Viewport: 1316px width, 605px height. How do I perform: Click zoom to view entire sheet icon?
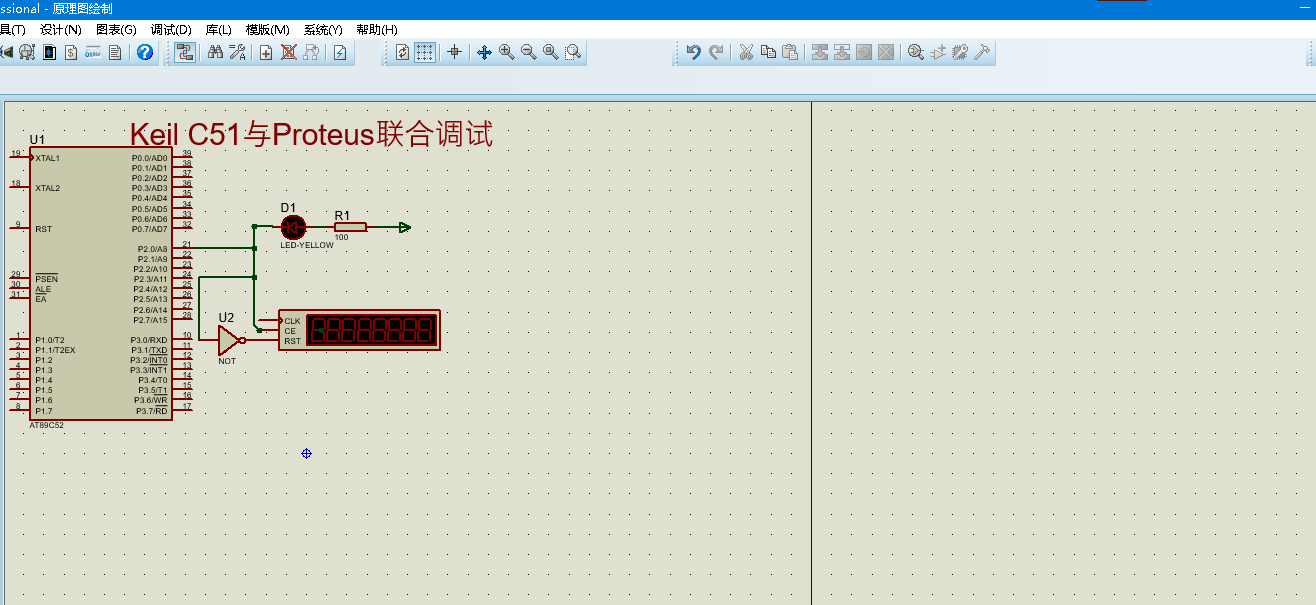tap(551, 52)
